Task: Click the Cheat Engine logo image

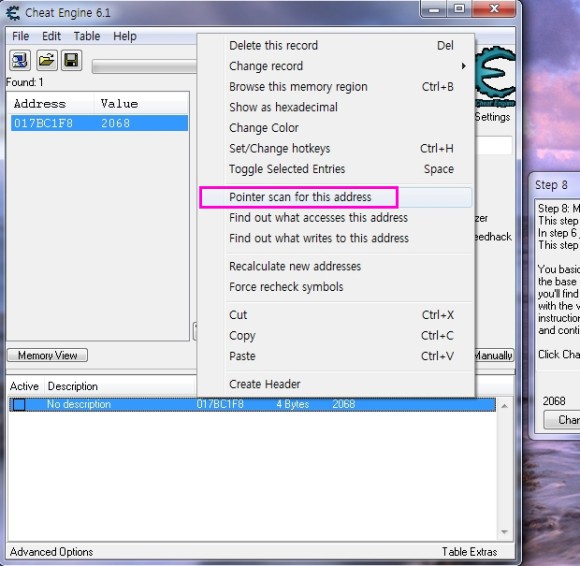Action: [495, 77]
